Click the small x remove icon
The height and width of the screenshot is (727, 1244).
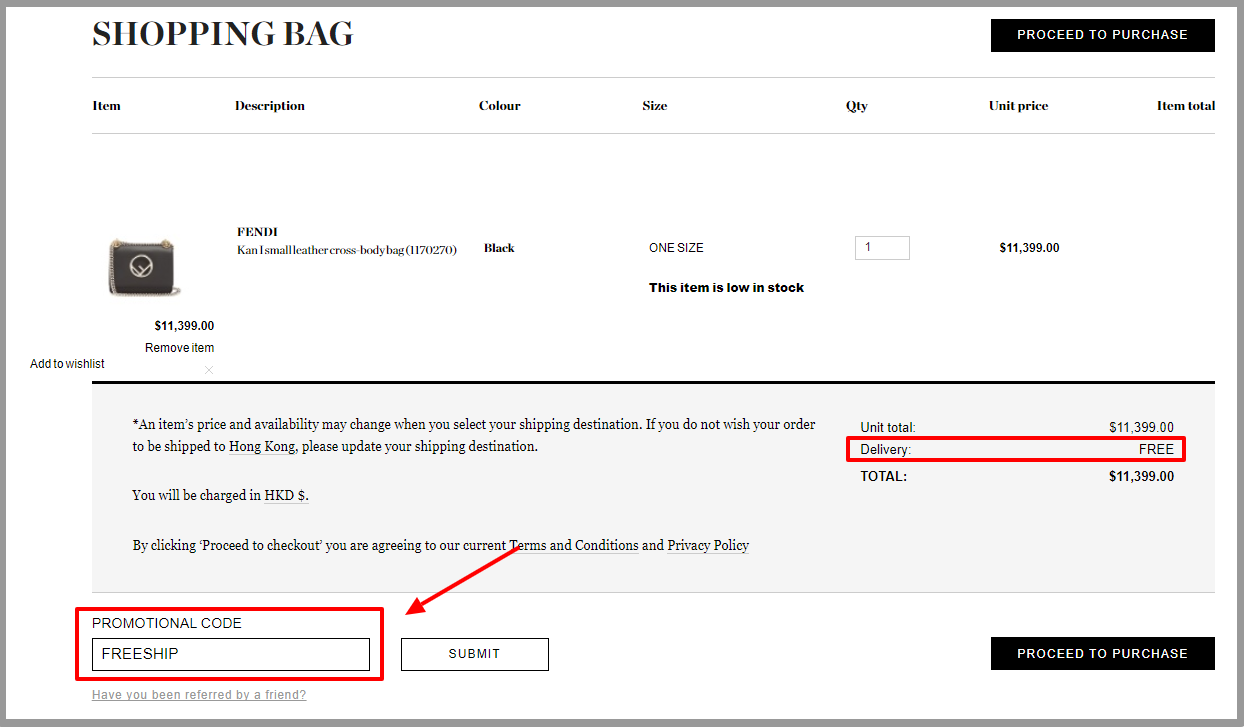[209, 370]
